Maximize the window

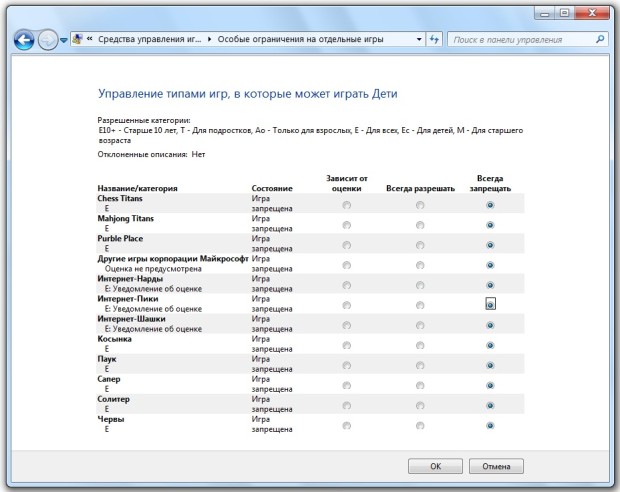564,13
